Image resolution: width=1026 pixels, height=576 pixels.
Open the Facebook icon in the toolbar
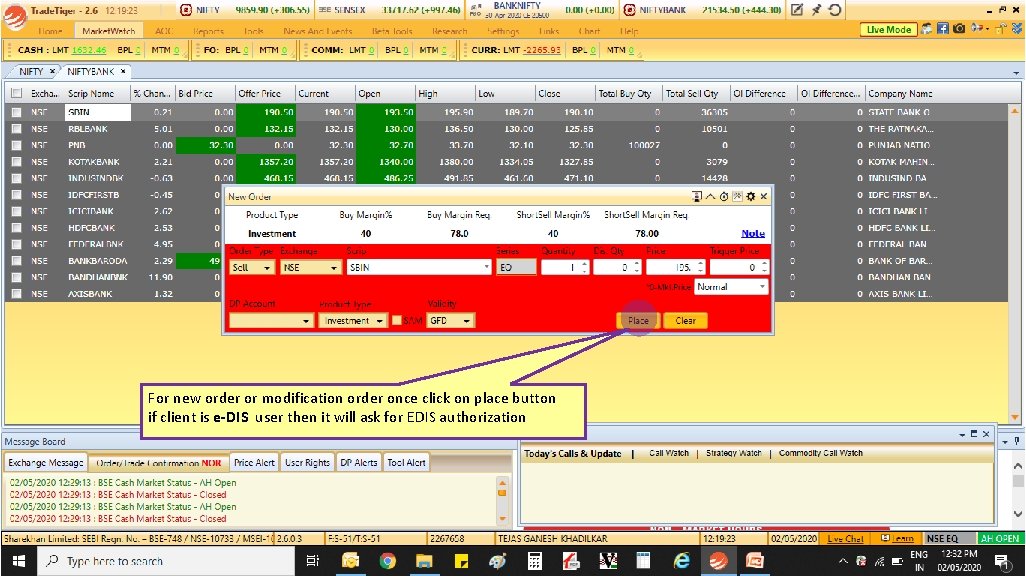pos(942,29)
